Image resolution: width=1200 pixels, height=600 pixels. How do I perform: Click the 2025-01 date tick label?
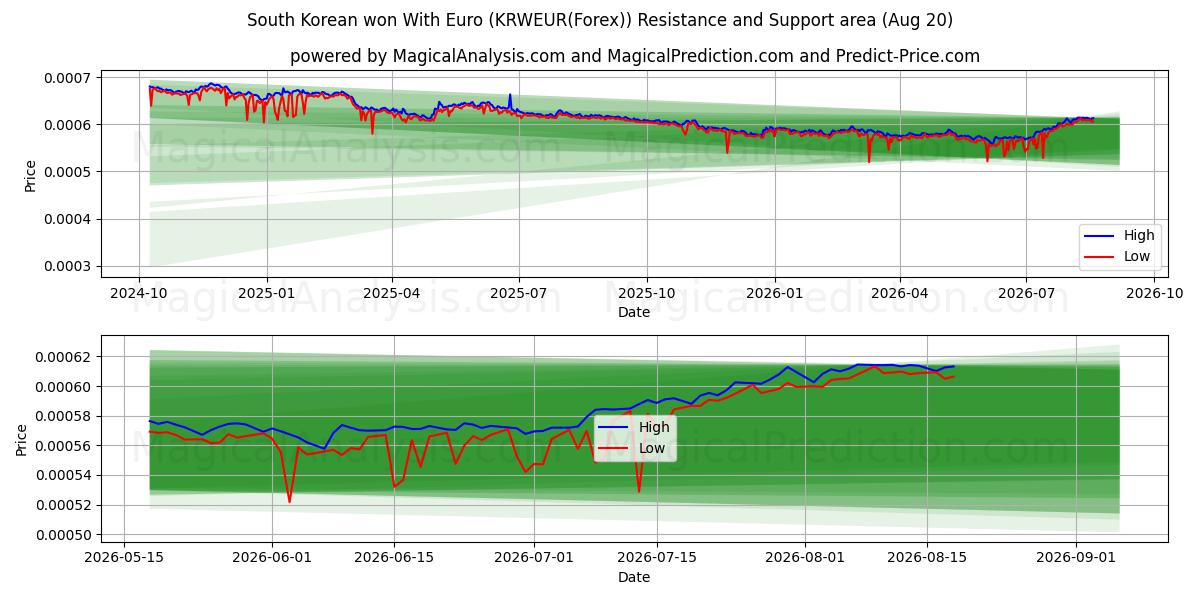pos(267,294)
